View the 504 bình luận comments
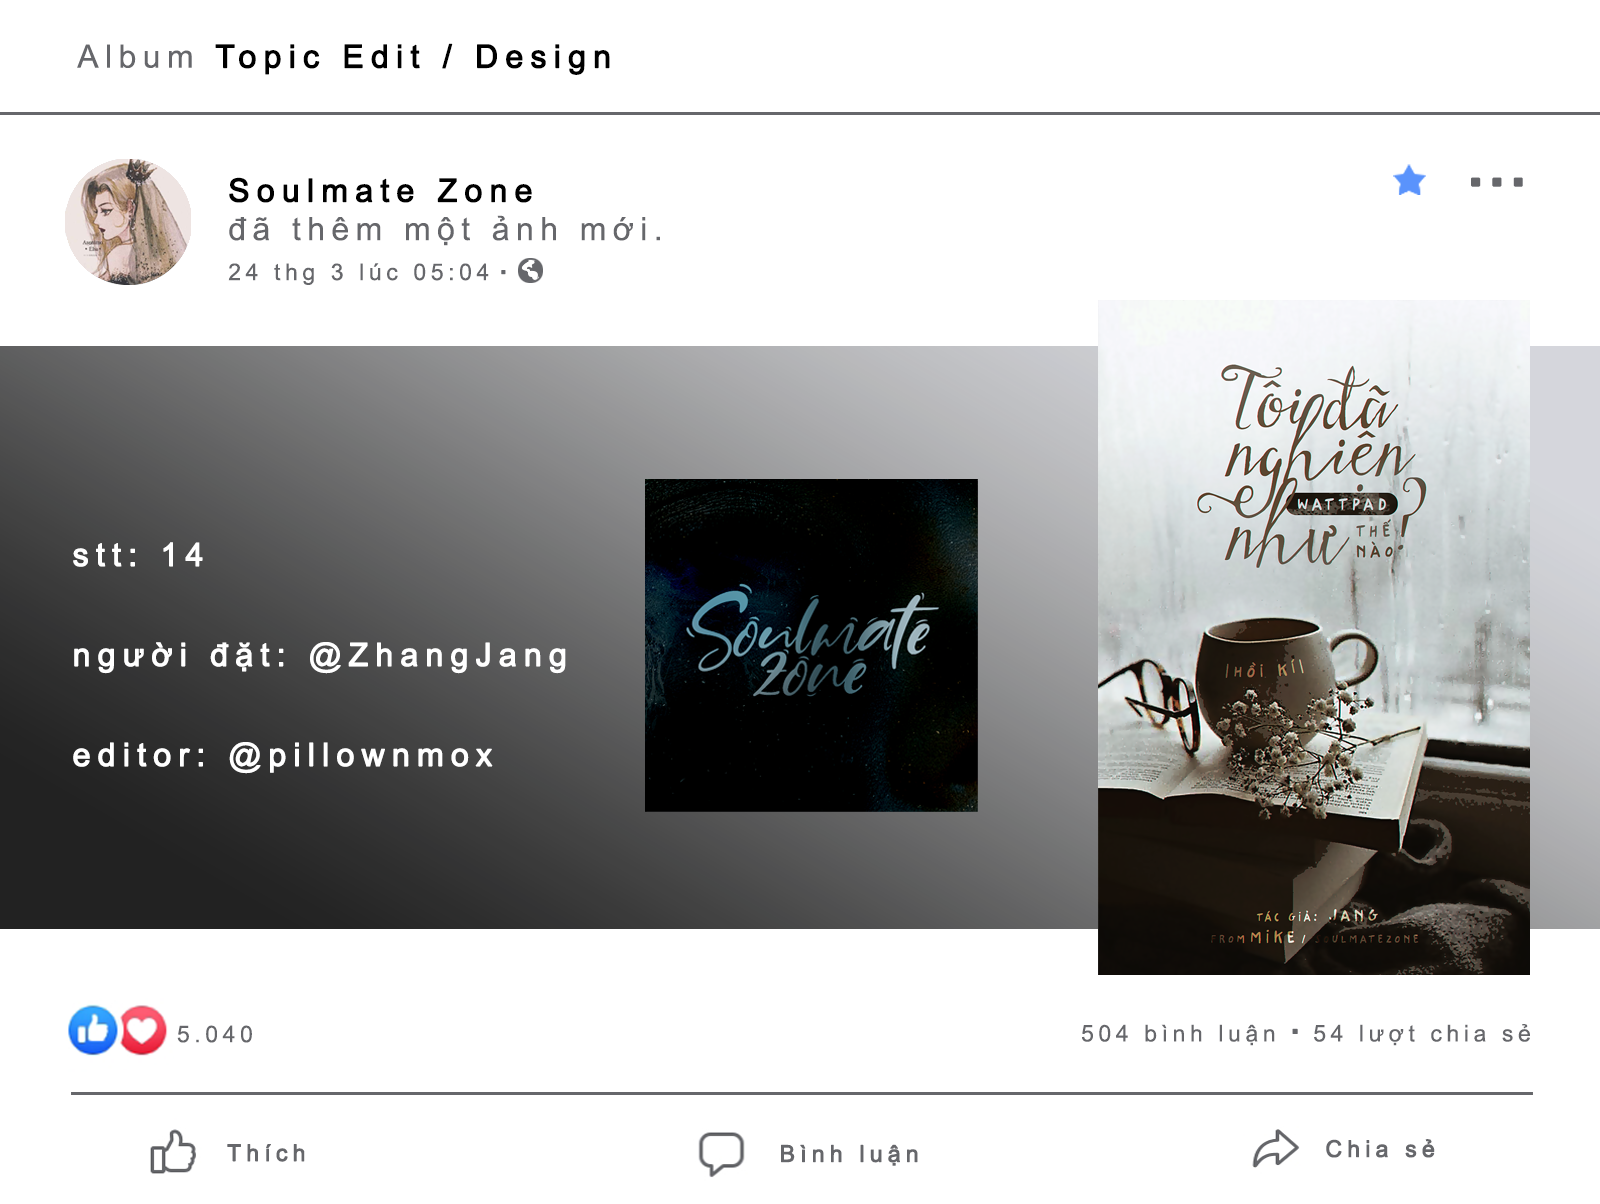The width and height of the screenshot is (1600, 1204). [1179, 1034]
